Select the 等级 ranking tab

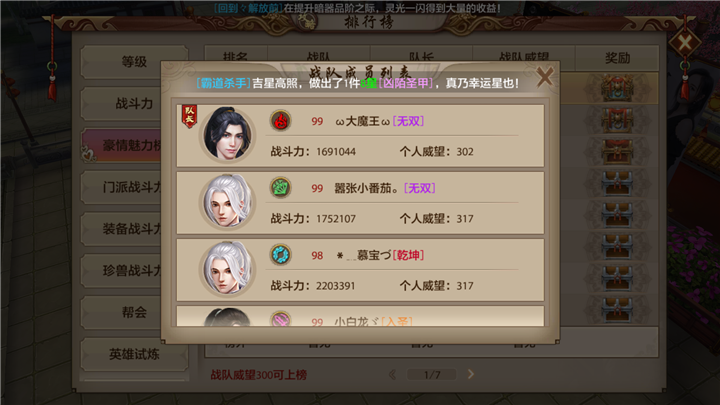click(134, 62)
